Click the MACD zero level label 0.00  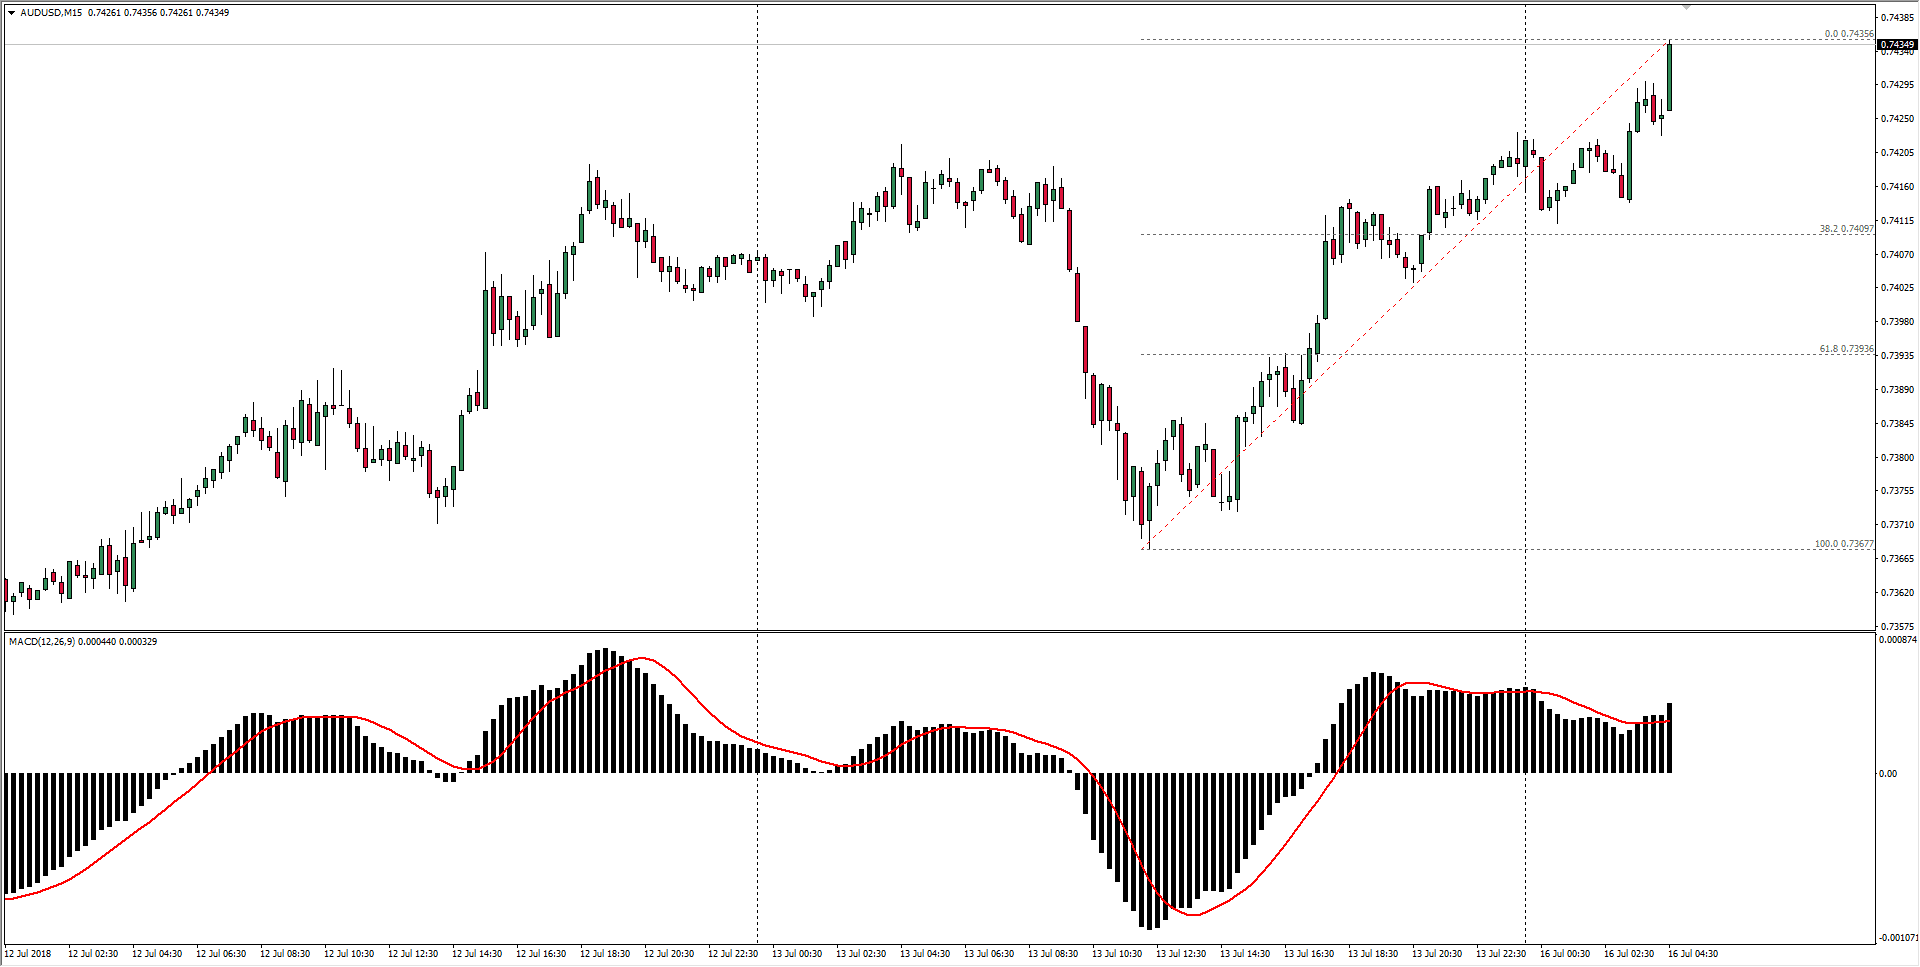tap(1887, 773)
